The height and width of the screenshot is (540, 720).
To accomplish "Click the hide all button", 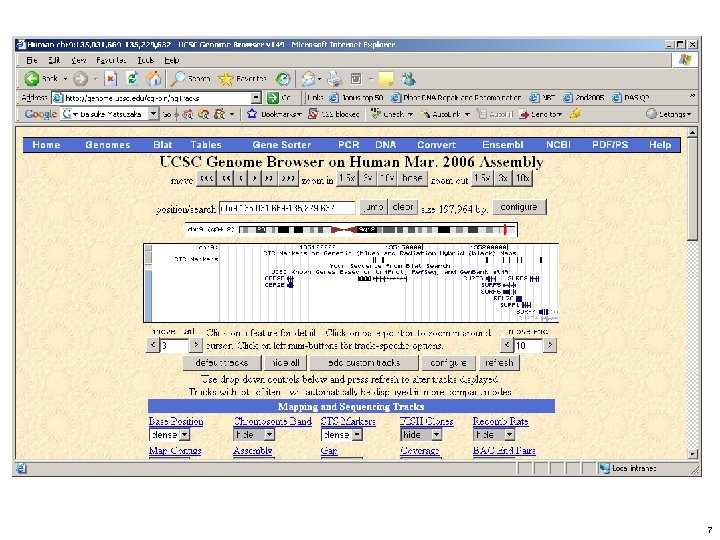I will coord(286,363).
